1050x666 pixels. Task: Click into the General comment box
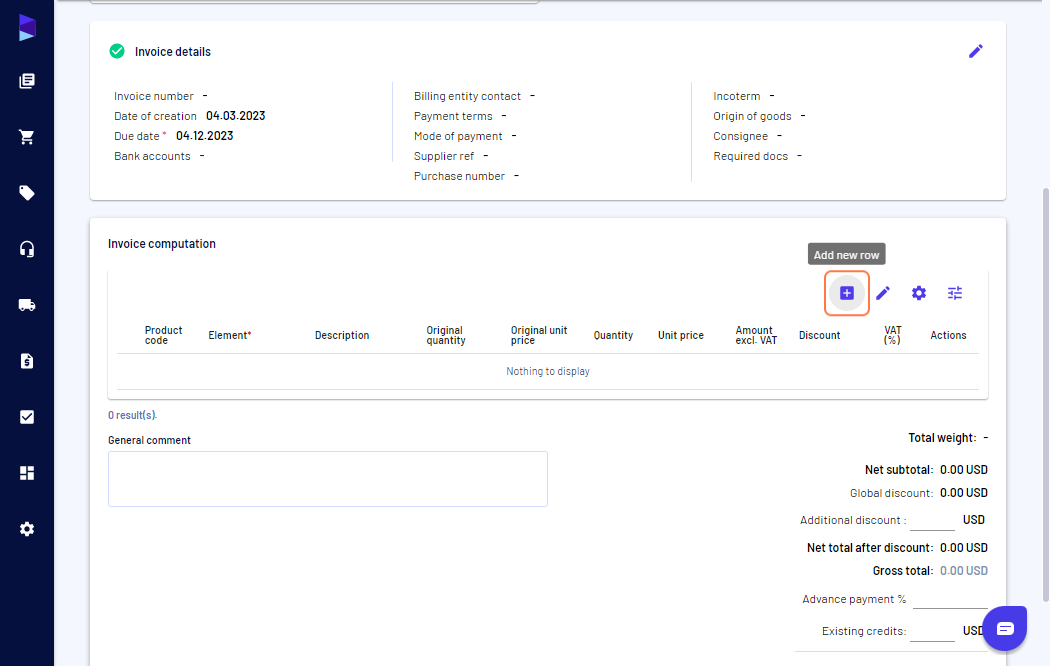point(327,479)
